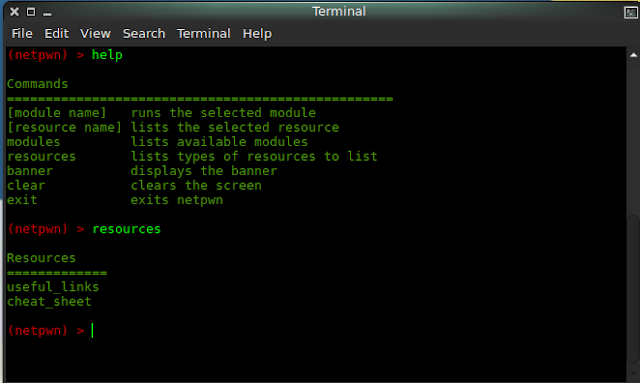
Task: Click the vertical scrollbar track above thumb
Action: (x=633, y=137)
